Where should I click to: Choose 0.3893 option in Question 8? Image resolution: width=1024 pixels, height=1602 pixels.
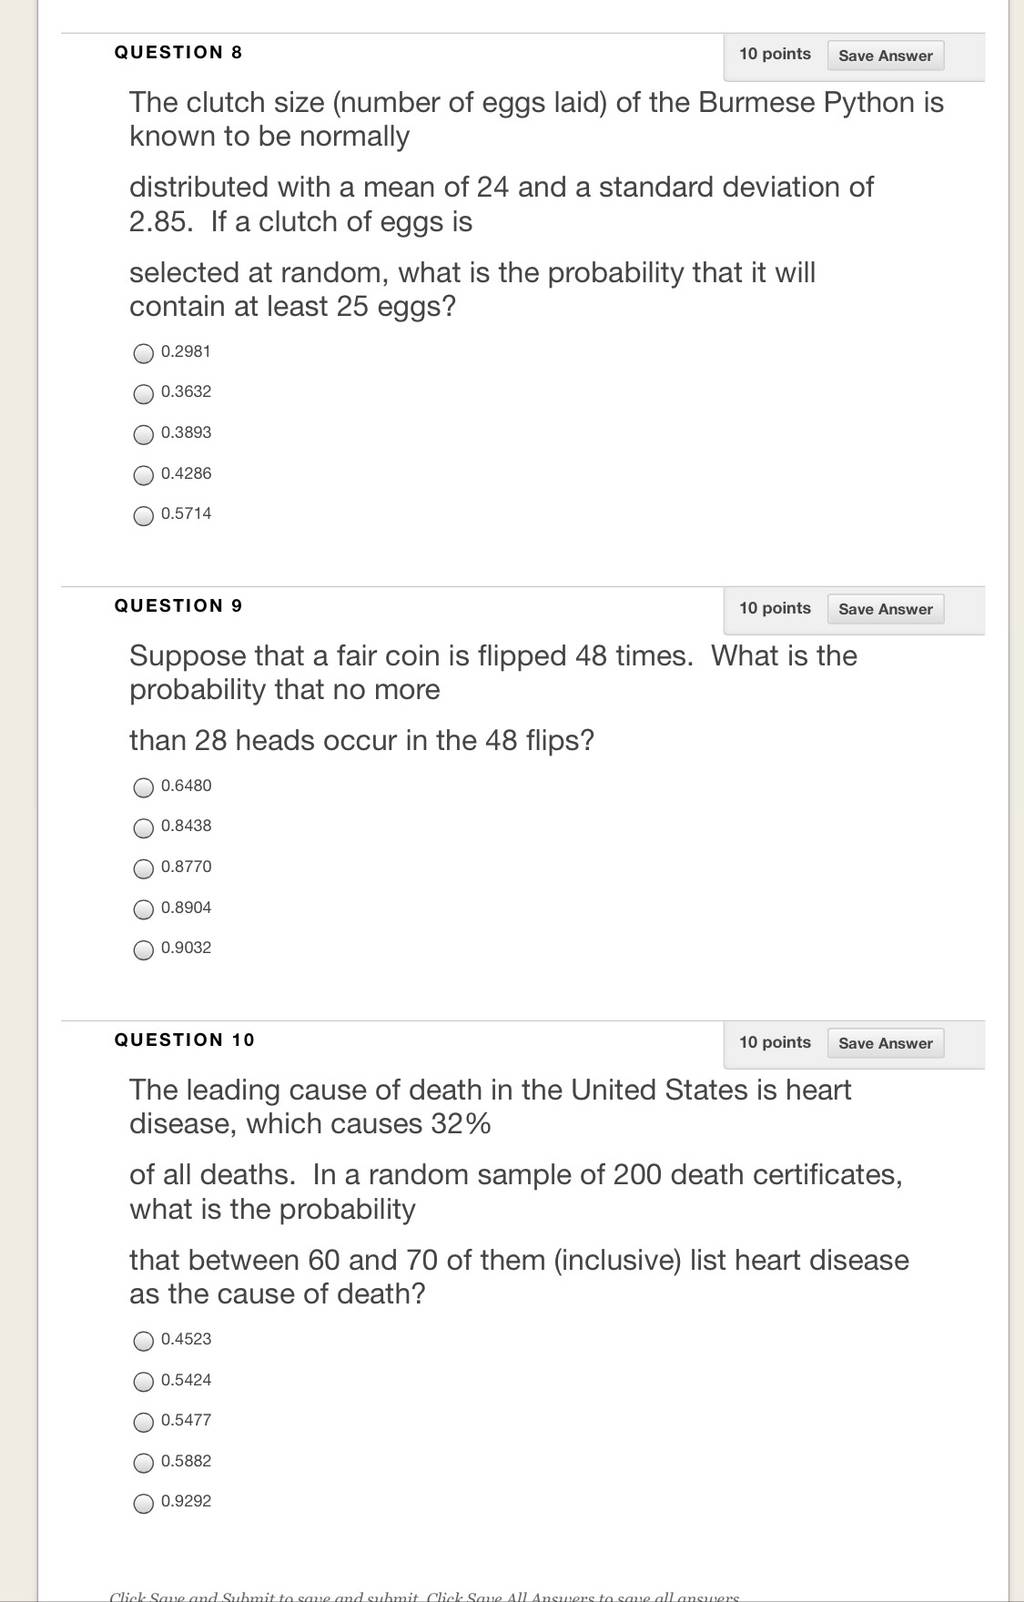point(144,434)
